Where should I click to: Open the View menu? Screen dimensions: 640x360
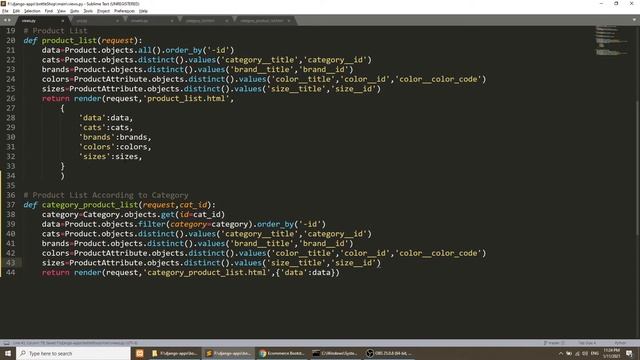pos(61,11)
